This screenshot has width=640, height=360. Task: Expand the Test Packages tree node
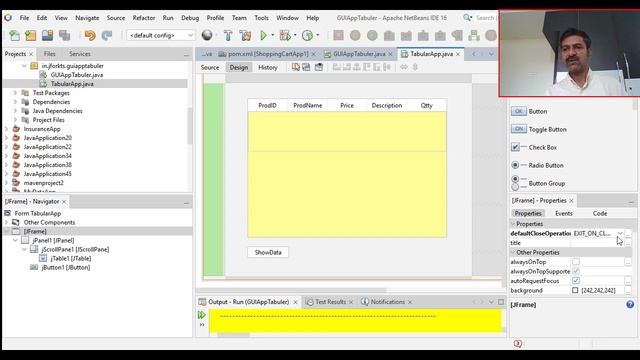(15, 93)
